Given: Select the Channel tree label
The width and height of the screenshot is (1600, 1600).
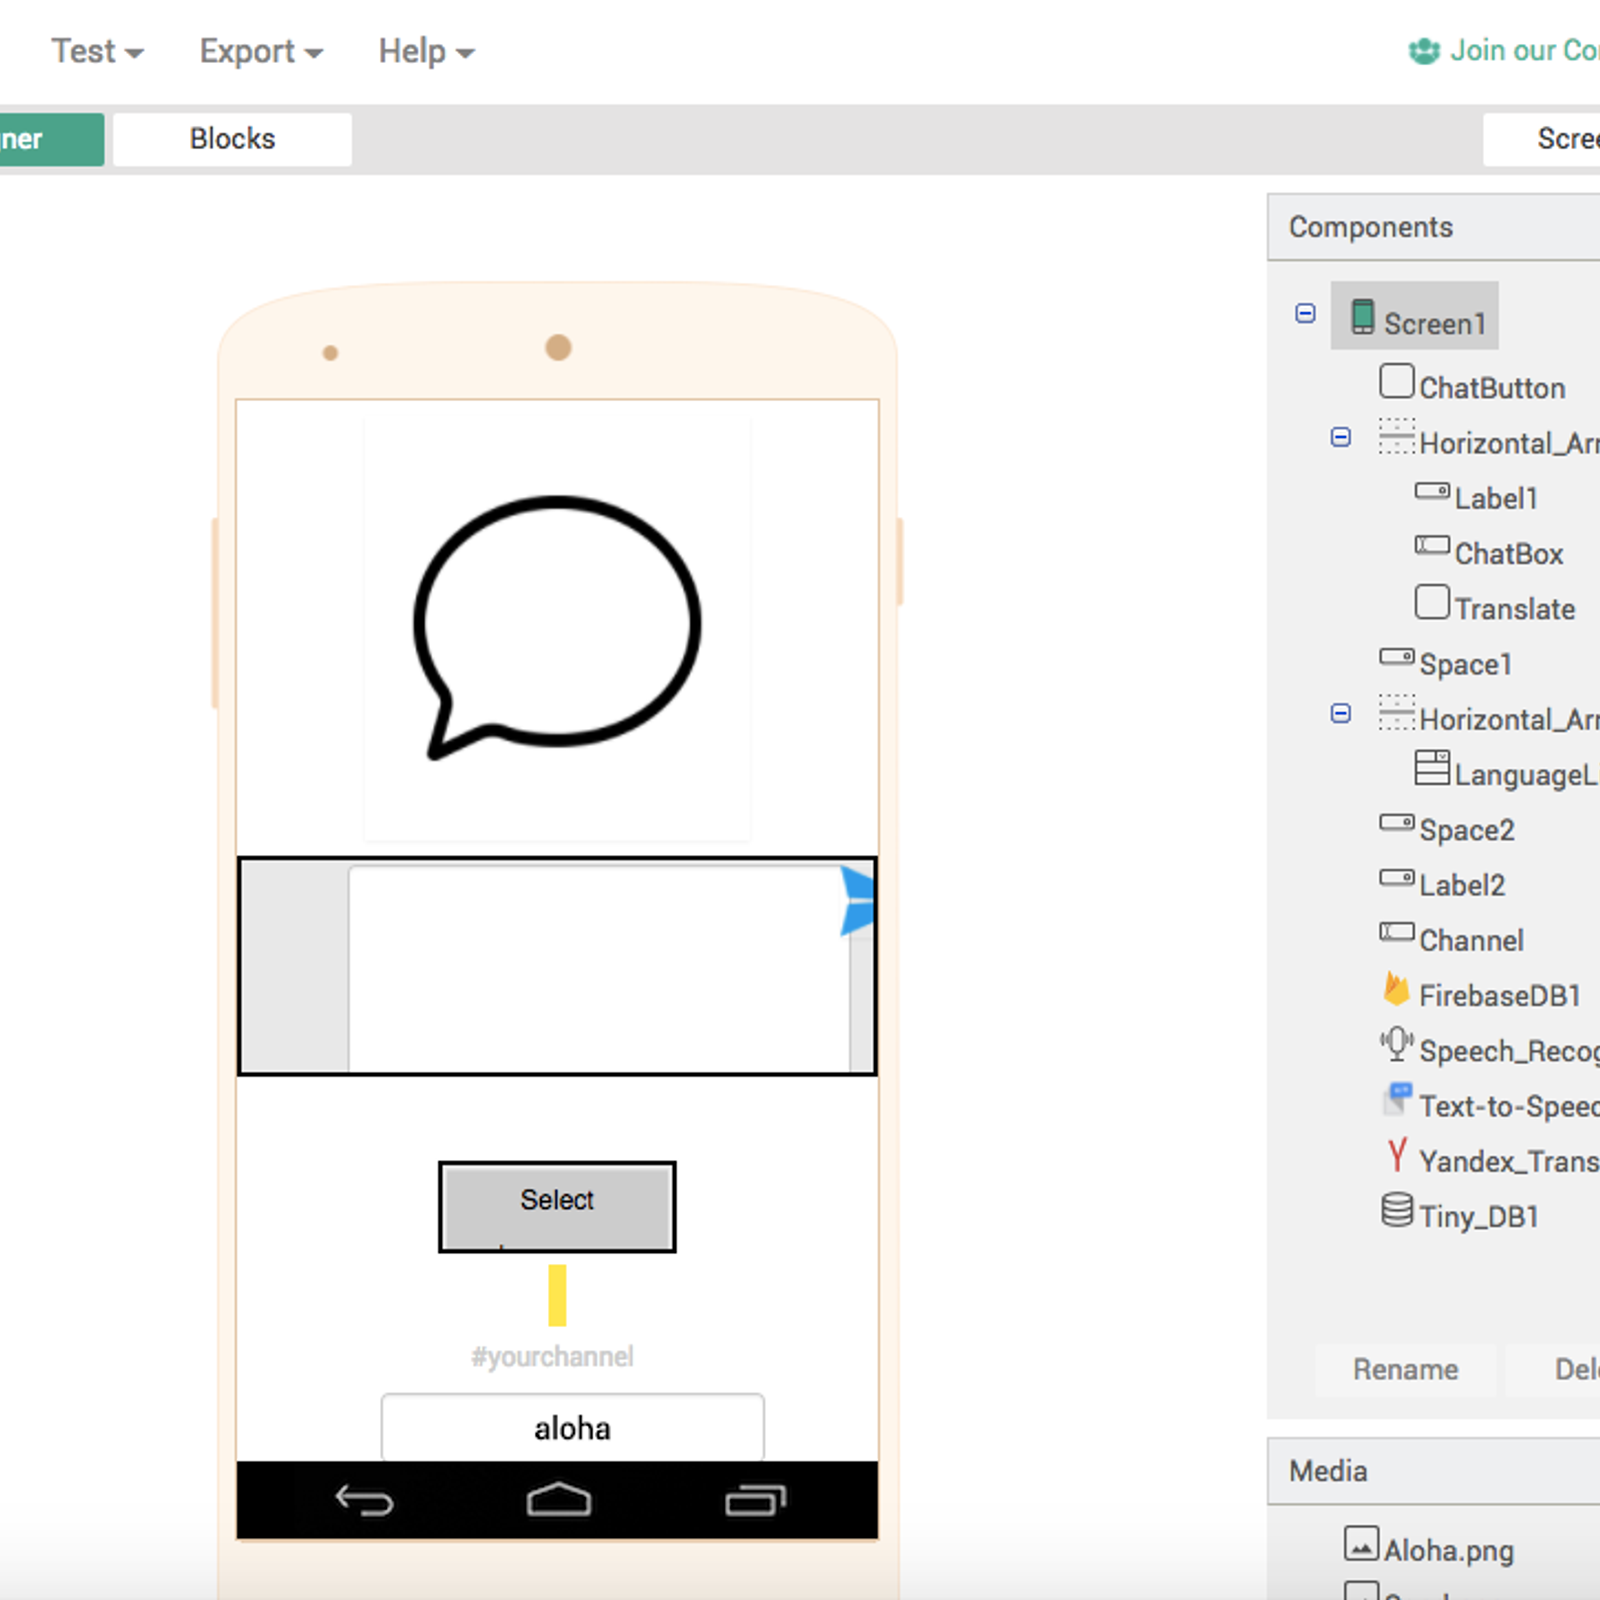Looking at the screenshot, I should click(1472, 940).
